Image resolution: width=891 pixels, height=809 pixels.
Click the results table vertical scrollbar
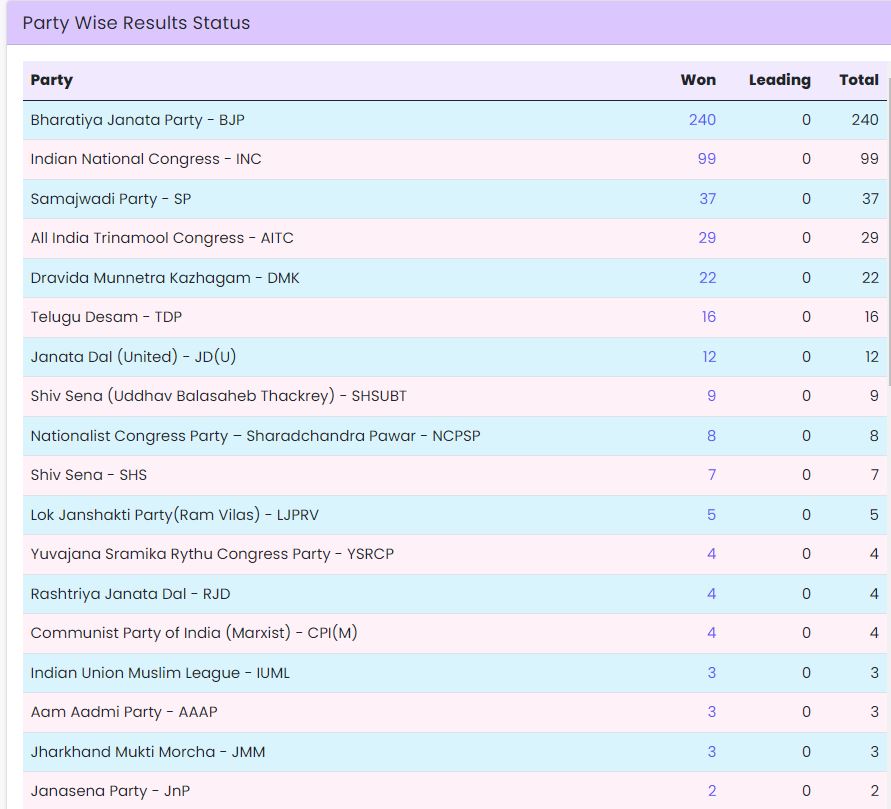click(x=887, y=230)
